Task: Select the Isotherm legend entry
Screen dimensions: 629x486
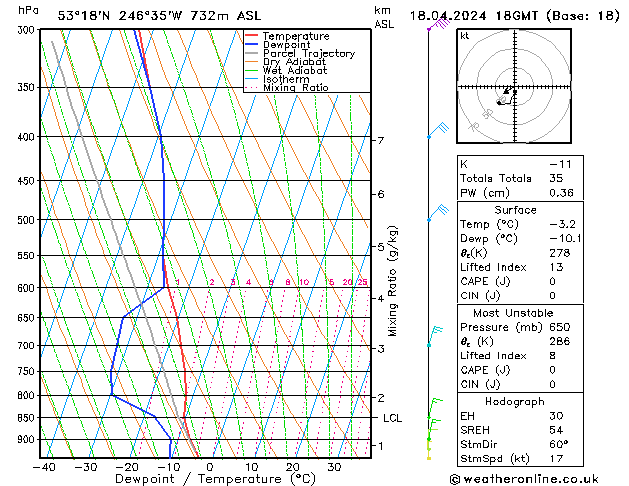Action: pyautogui.click(x=286, y=79)
